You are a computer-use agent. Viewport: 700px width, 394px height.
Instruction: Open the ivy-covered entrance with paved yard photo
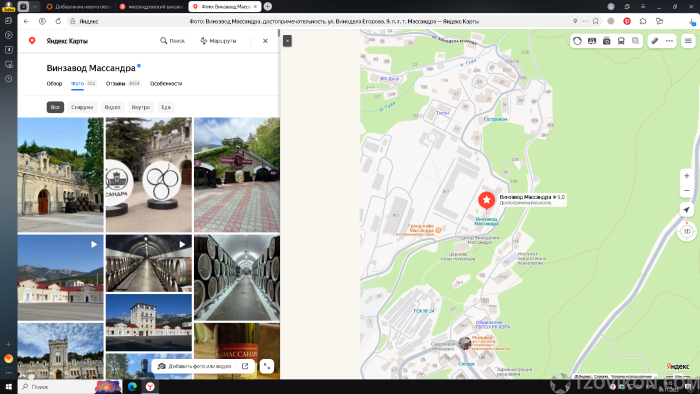237,174
